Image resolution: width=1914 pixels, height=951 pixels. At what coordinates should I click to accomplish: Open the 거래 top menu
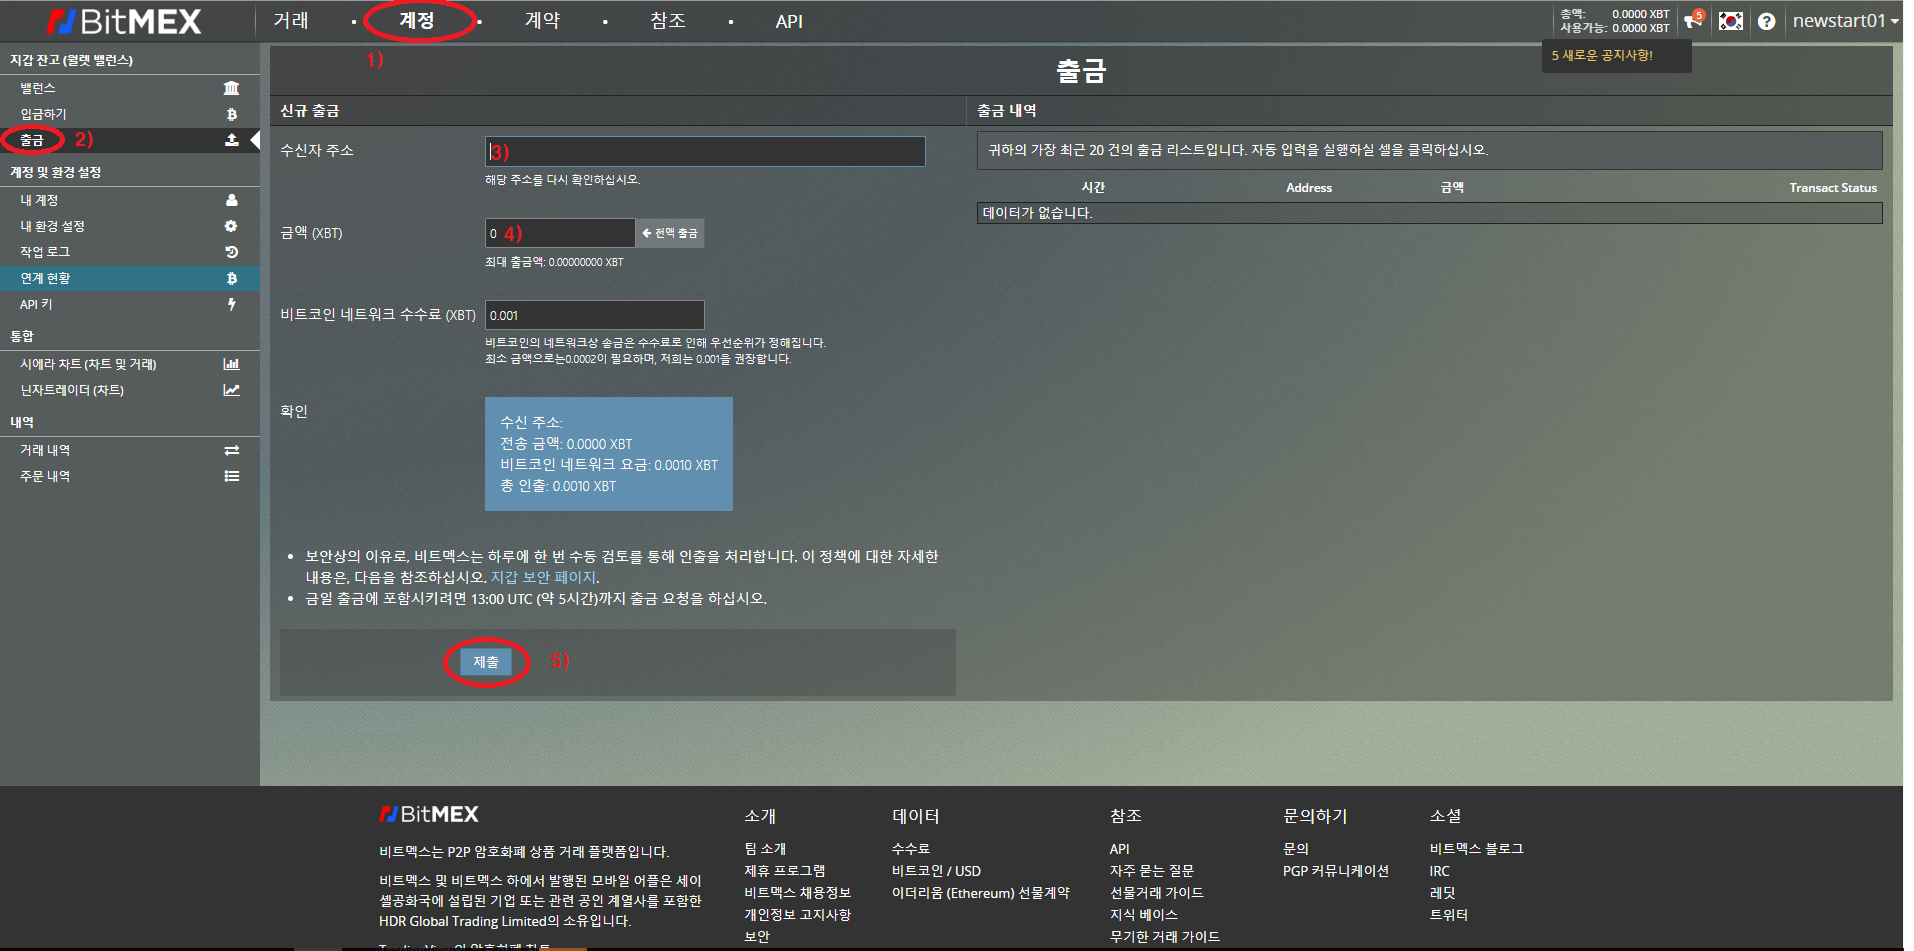tap(291, 21)
